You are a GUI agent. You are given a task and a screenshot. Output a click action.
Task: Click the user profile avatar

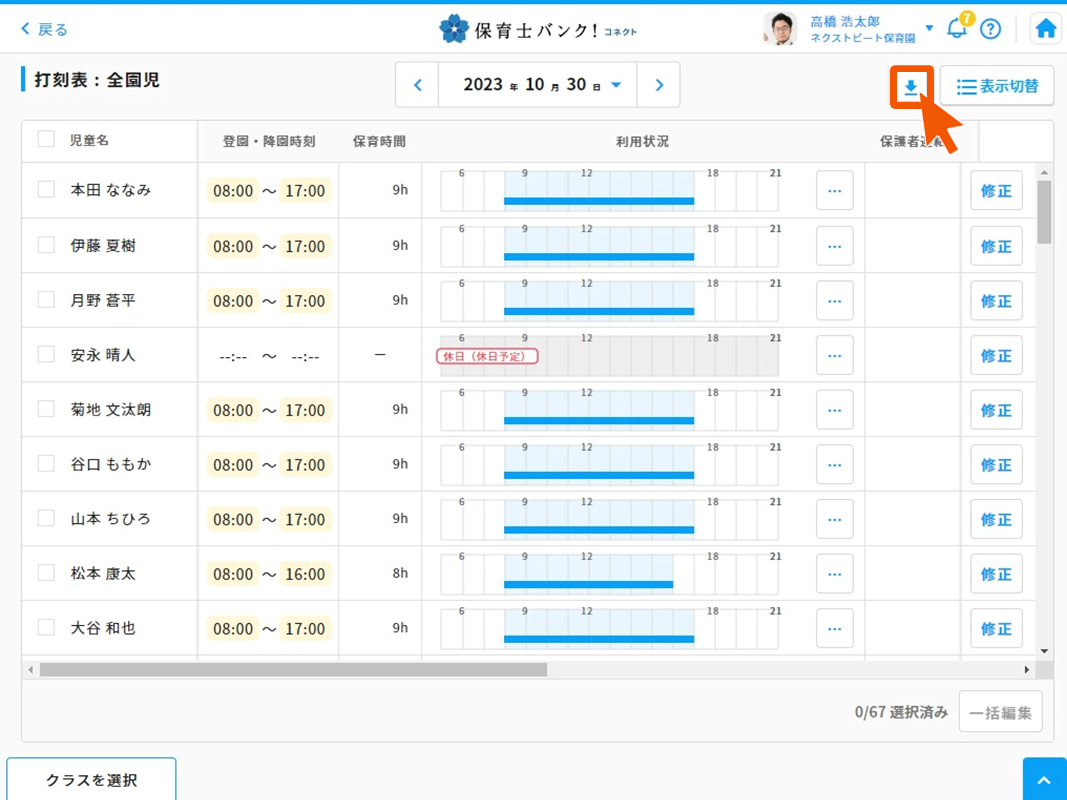pos(779,29)
